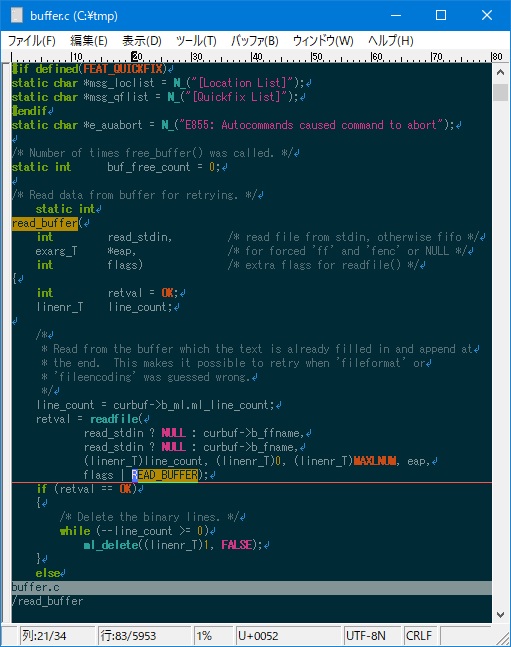Viewport: 511px width, 647px height.
Task: Click the vertical scrollbar thumb
Action: (501, 92)
